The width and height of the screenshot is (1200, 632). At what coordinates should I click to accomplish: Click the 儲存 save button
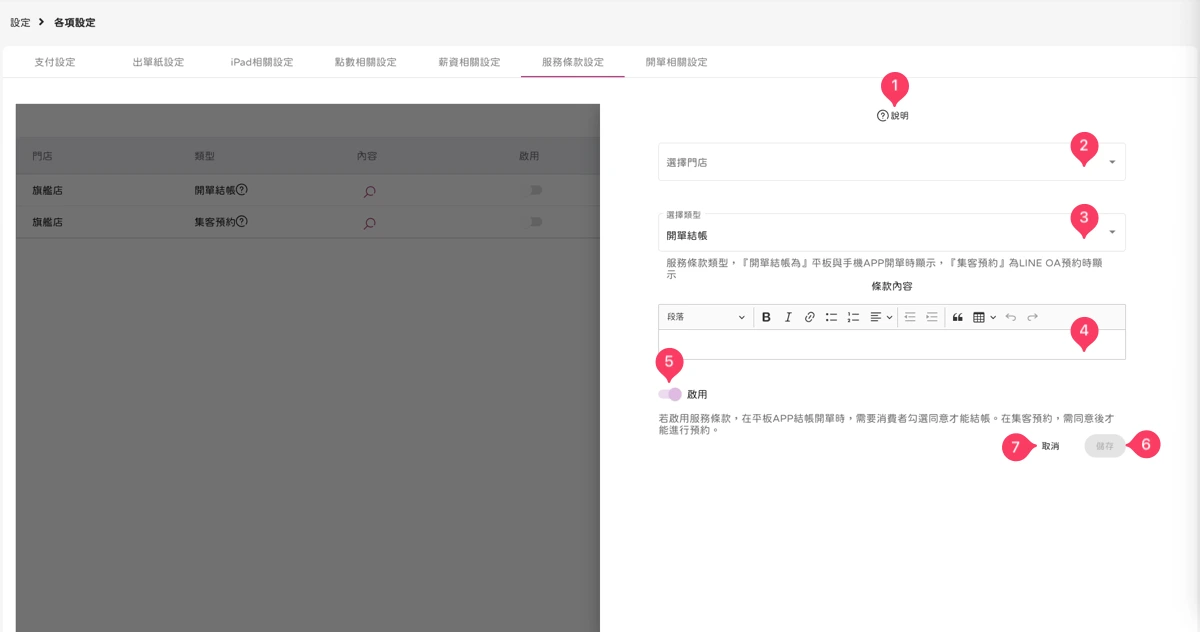(x=1105, y=446)
